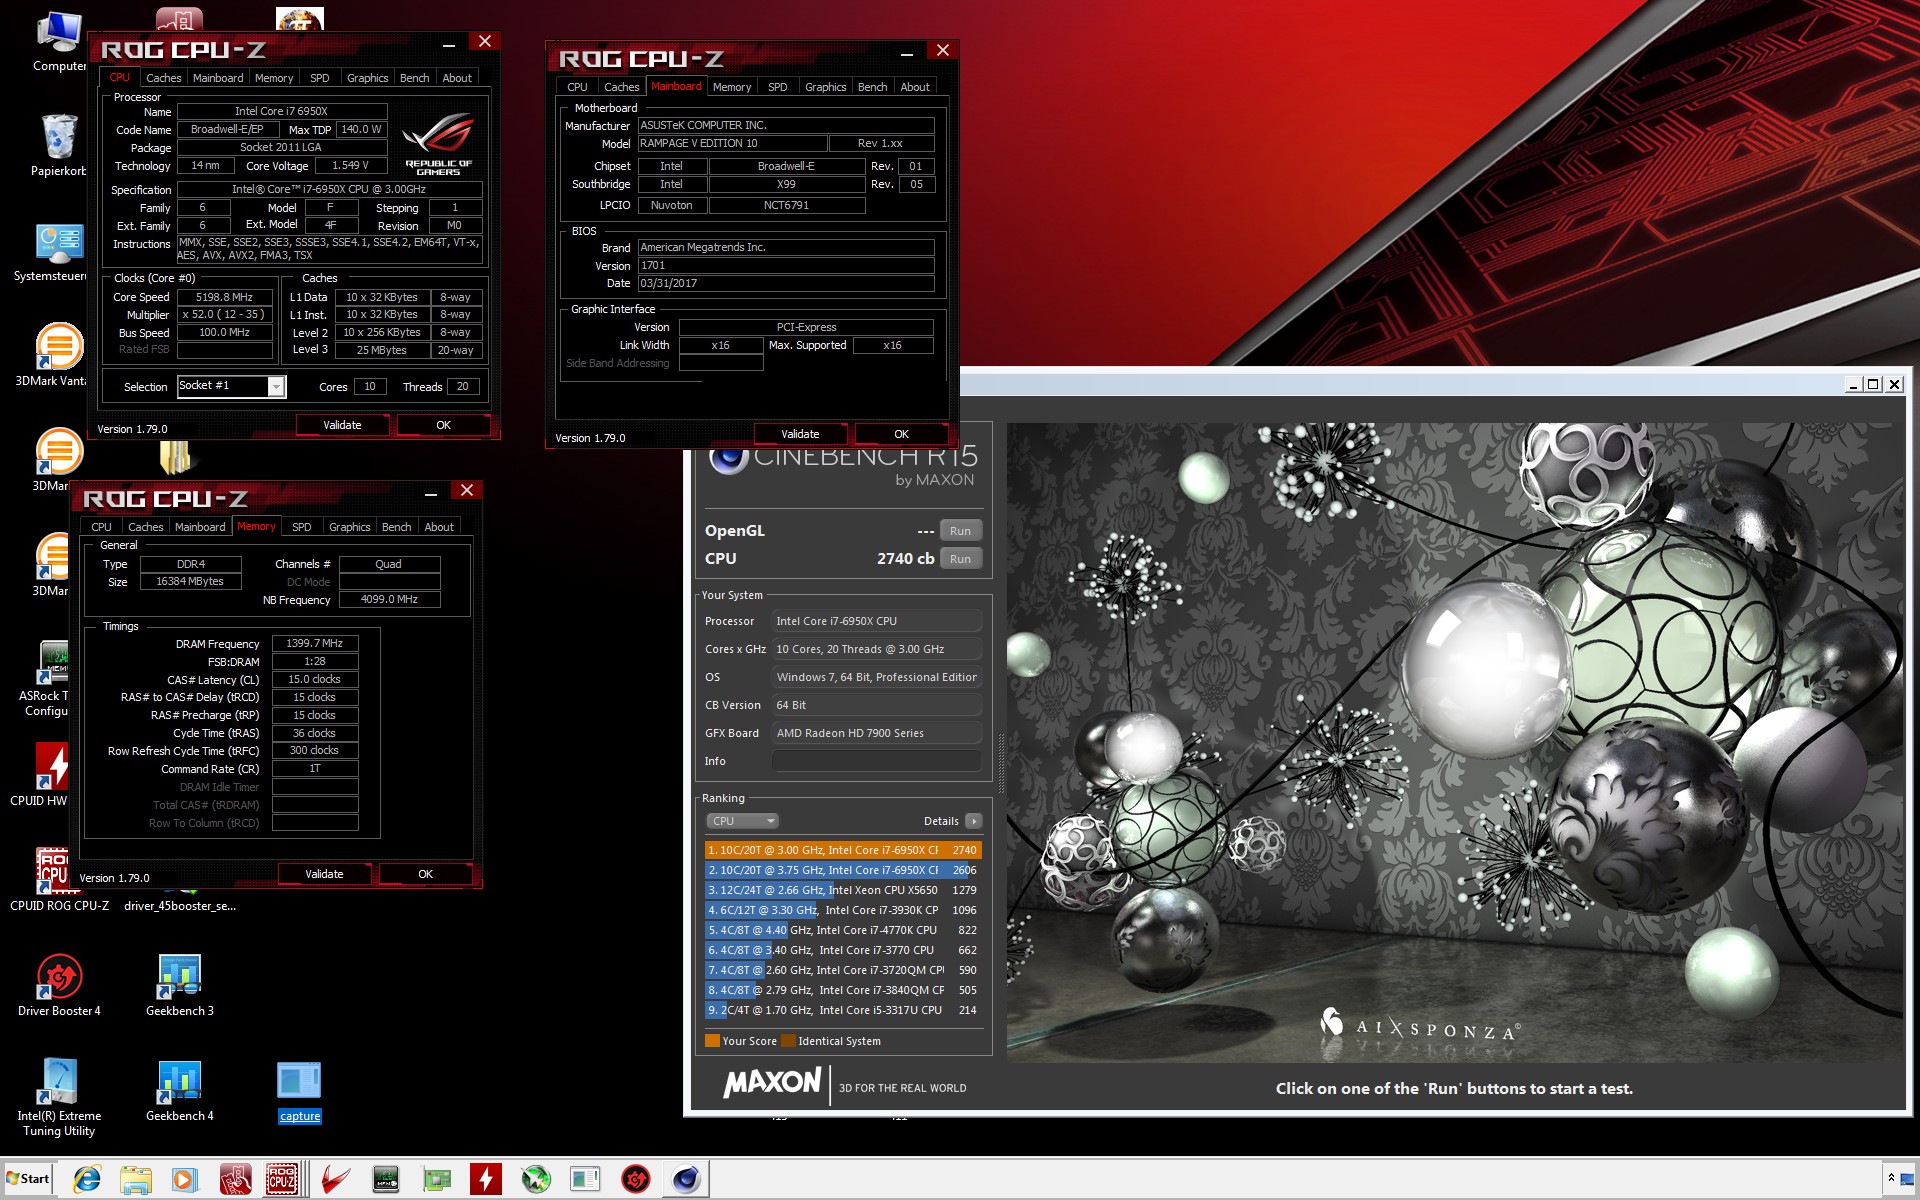Select Intel Extreme Tuning Utility desktop icon
The image size is (1920, 1200).
[x=59, y=1097]
